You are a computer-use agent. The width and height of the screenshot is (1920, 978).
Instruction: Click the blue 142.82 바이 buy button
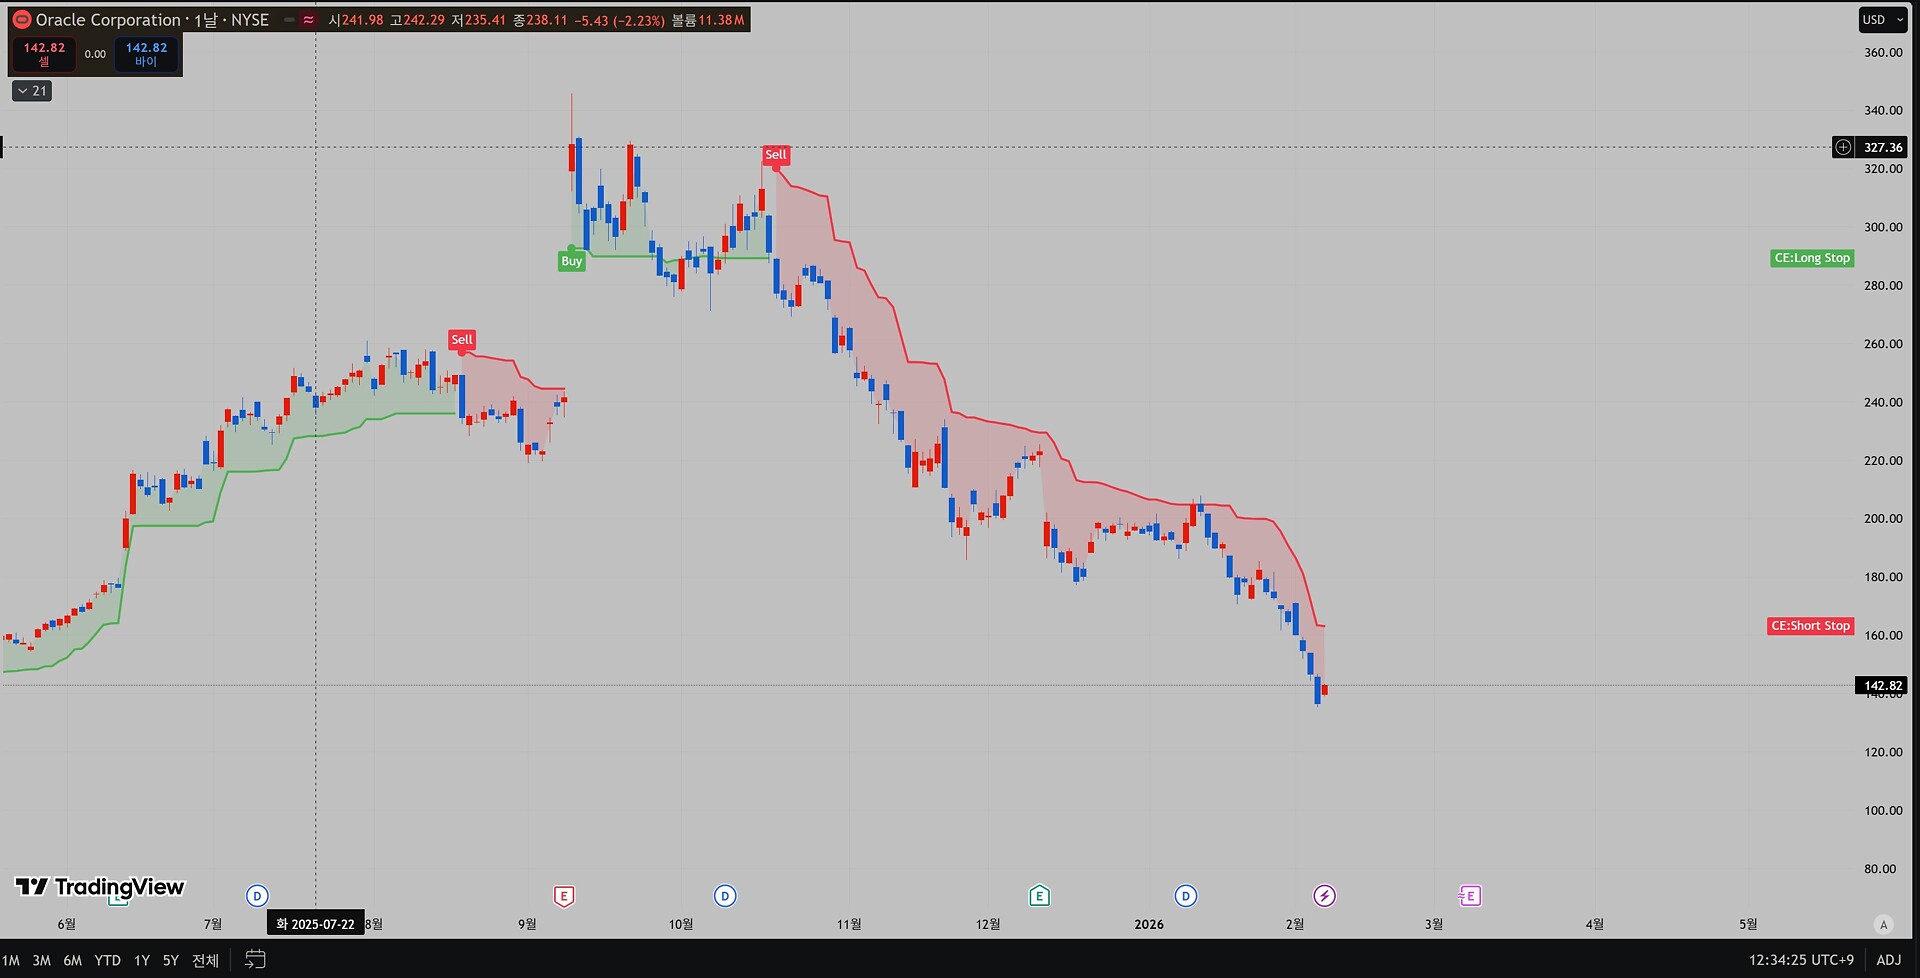[146, 54]
